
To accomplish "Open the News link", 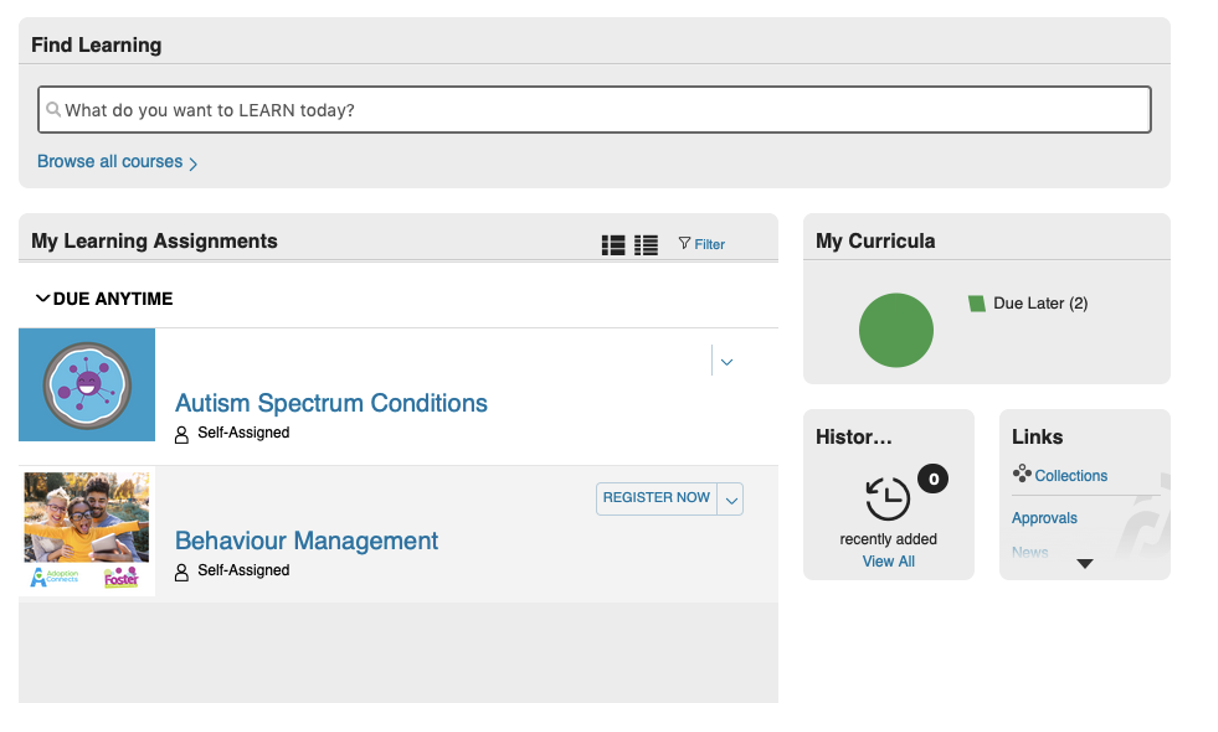I will [1030, 552].
